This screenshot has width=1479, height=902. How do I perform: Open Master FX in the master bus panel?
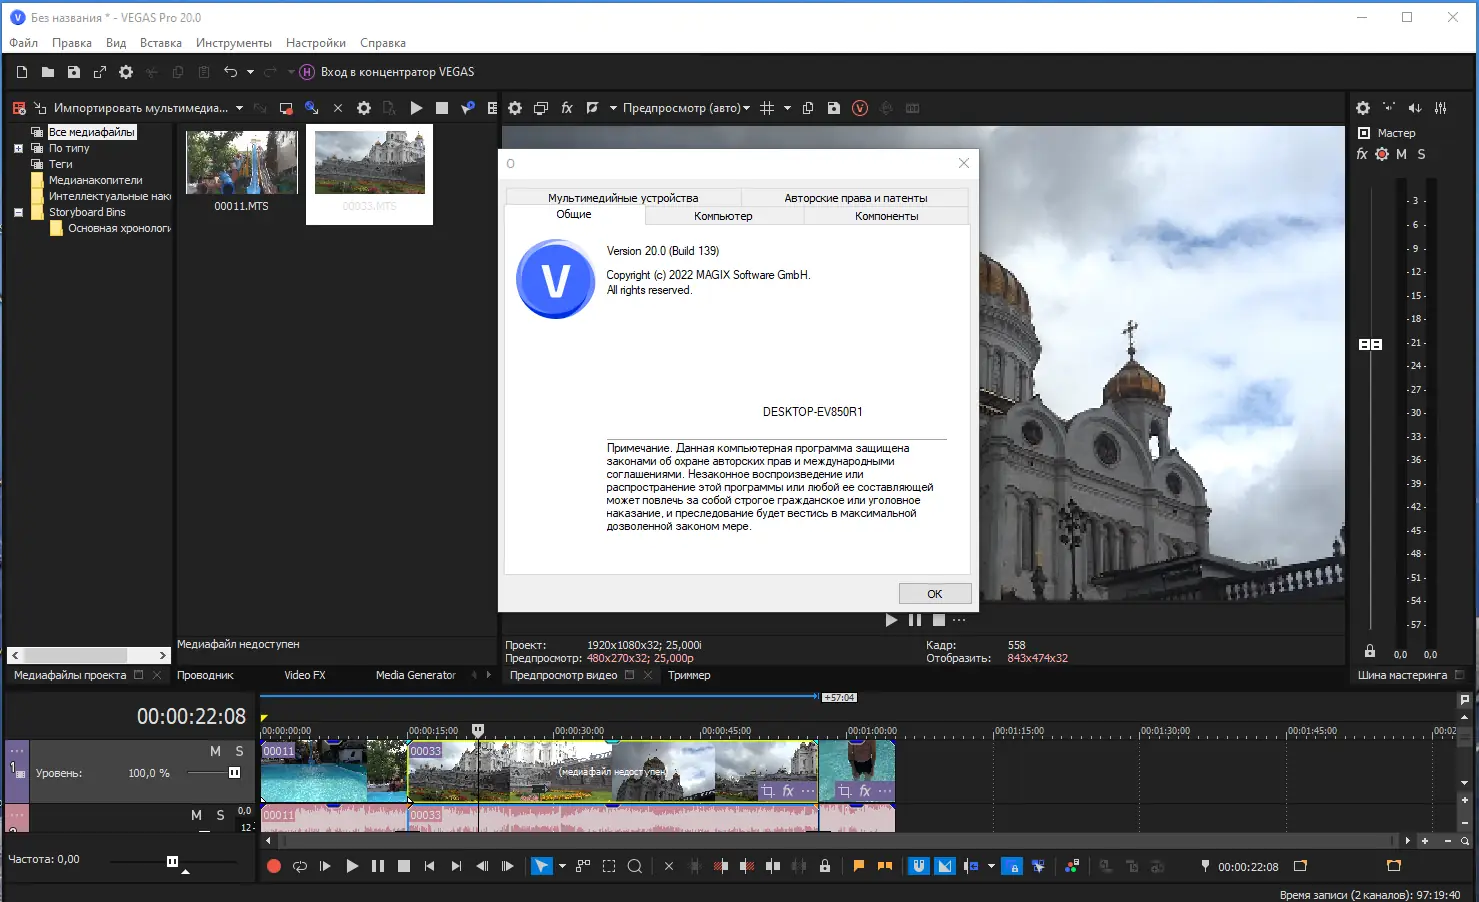(1362, 154)
